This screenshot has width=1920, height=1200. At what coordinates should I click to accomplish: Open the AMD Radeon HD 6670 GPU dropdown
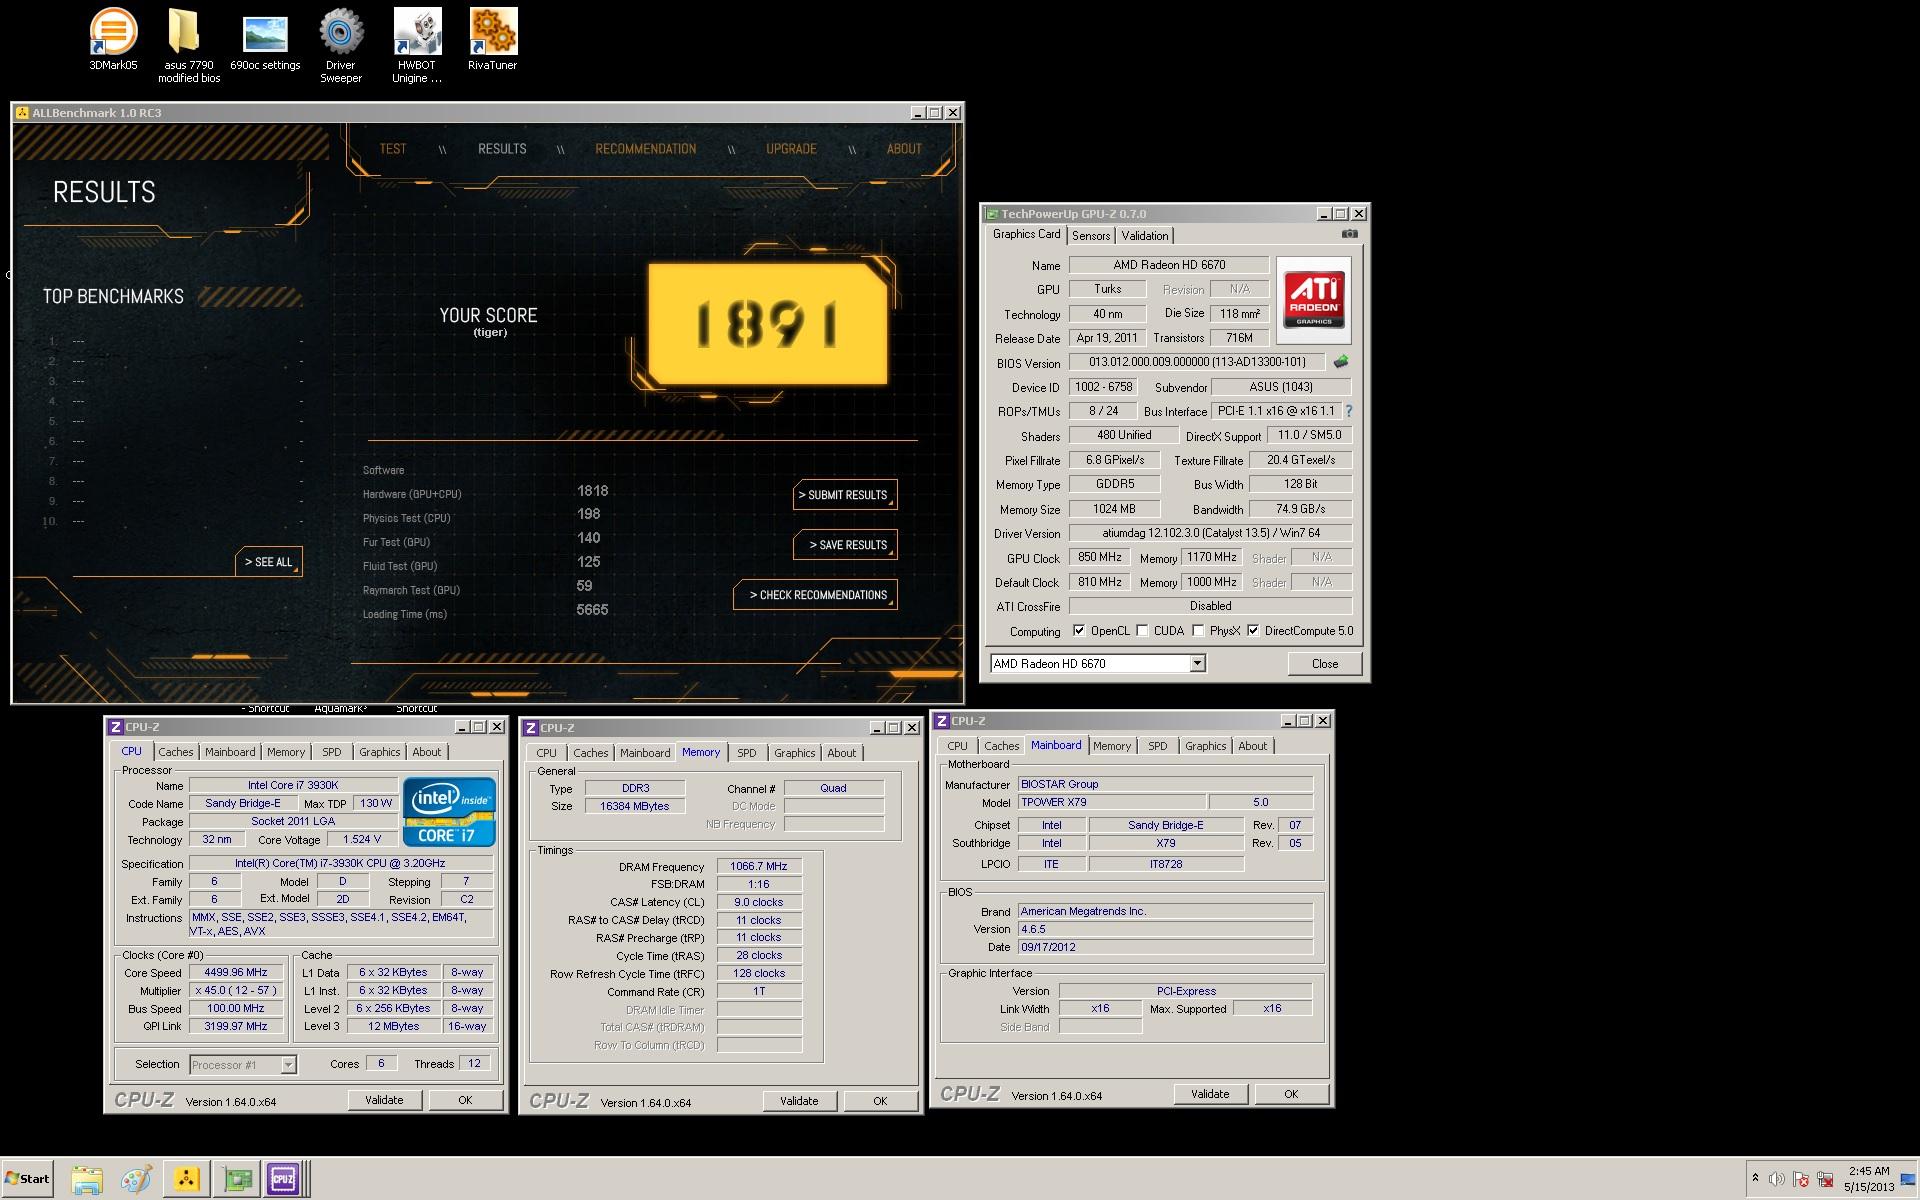[x=1197, y=663]
